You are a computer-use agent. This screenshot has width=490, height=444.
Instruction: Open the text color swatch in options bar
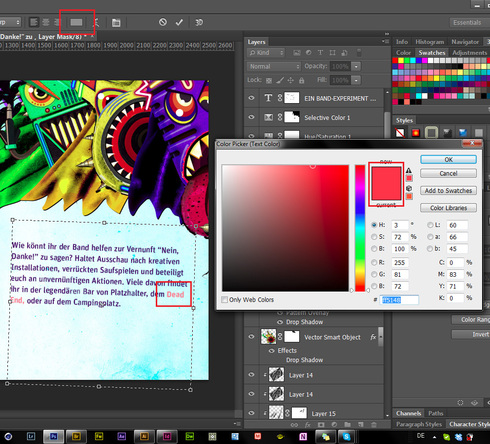tap(76, 22)
